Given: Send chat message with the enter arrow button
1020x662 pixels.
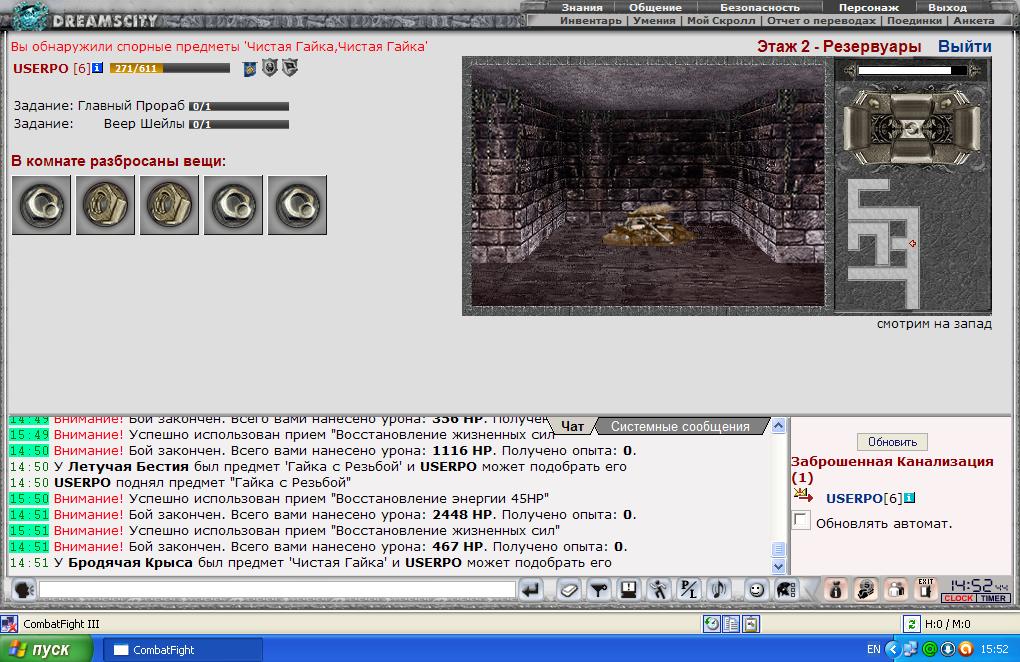Looking at the screenshot, I should [531, 590].
